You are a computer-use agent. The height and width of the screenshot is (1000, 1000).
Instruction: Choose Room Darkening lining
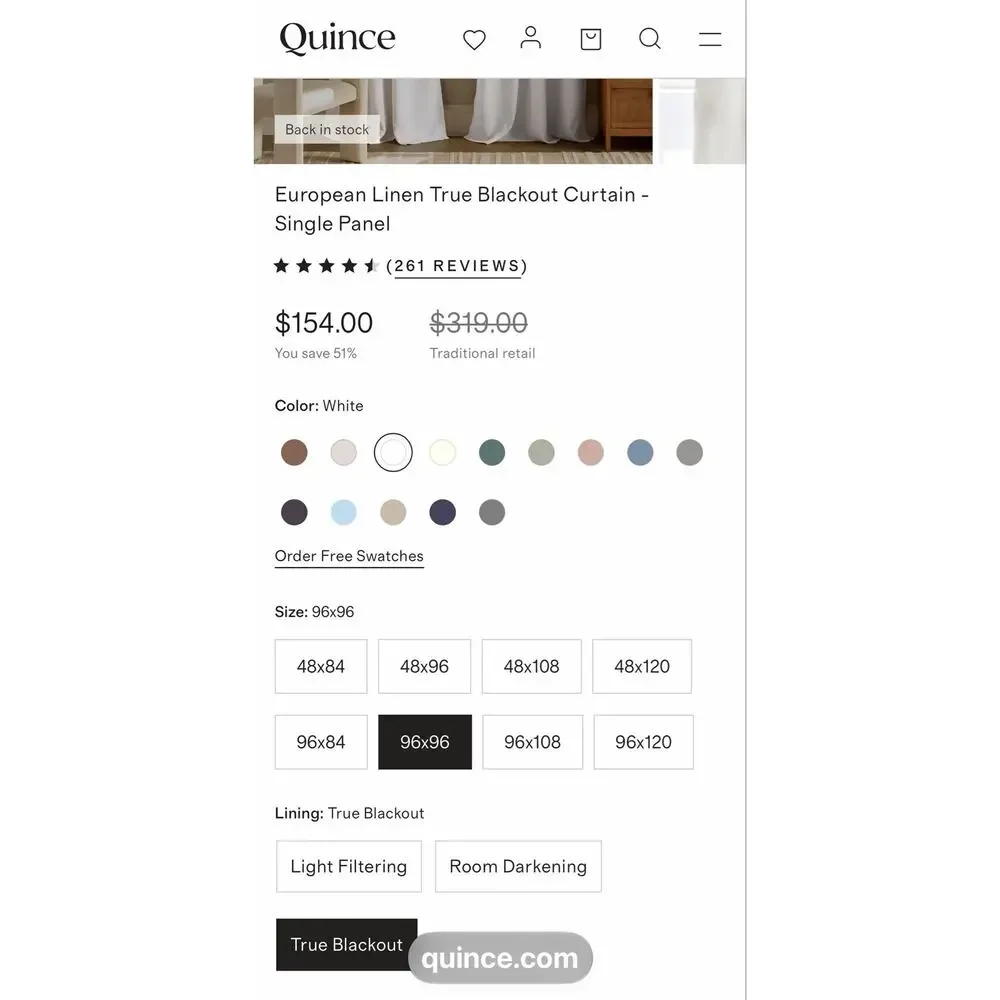[x=518, y=866]
